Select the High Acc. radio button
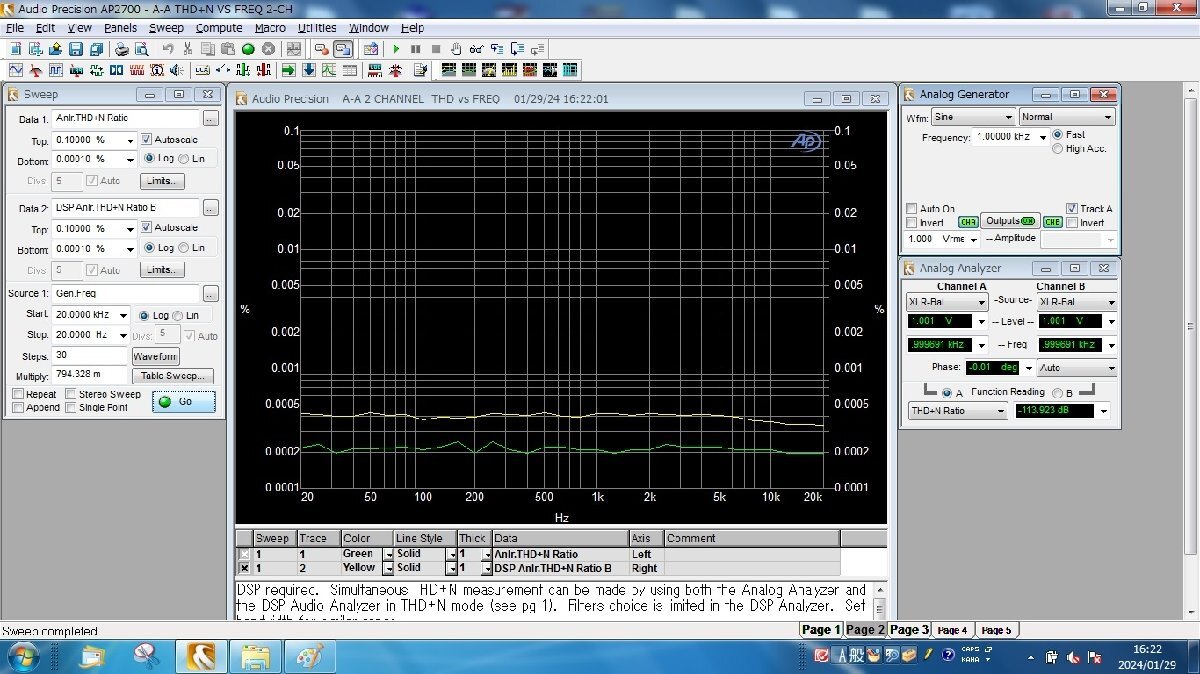This screenshot has height=674, width=1200. (1057, 149)
